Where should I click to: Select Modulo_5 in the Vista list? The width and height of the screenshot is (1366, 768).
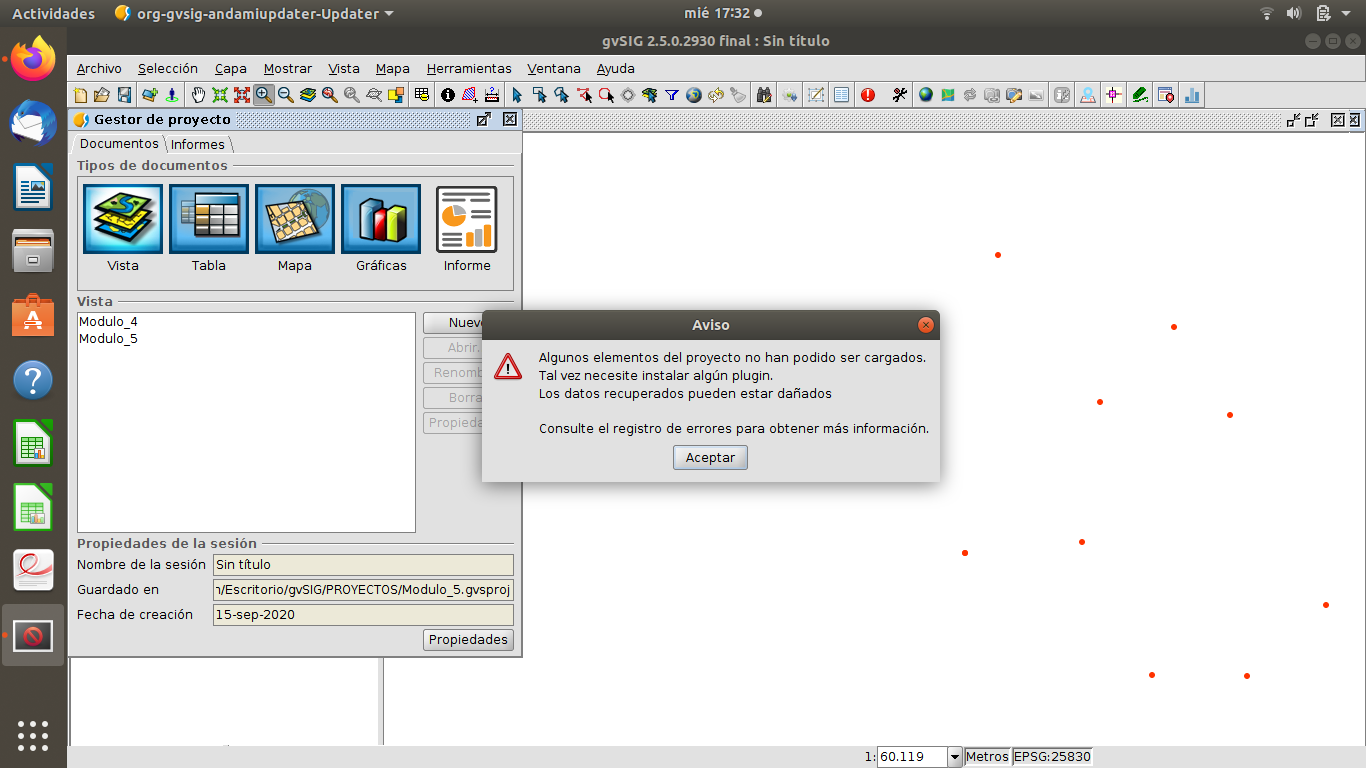click(109, 339)
